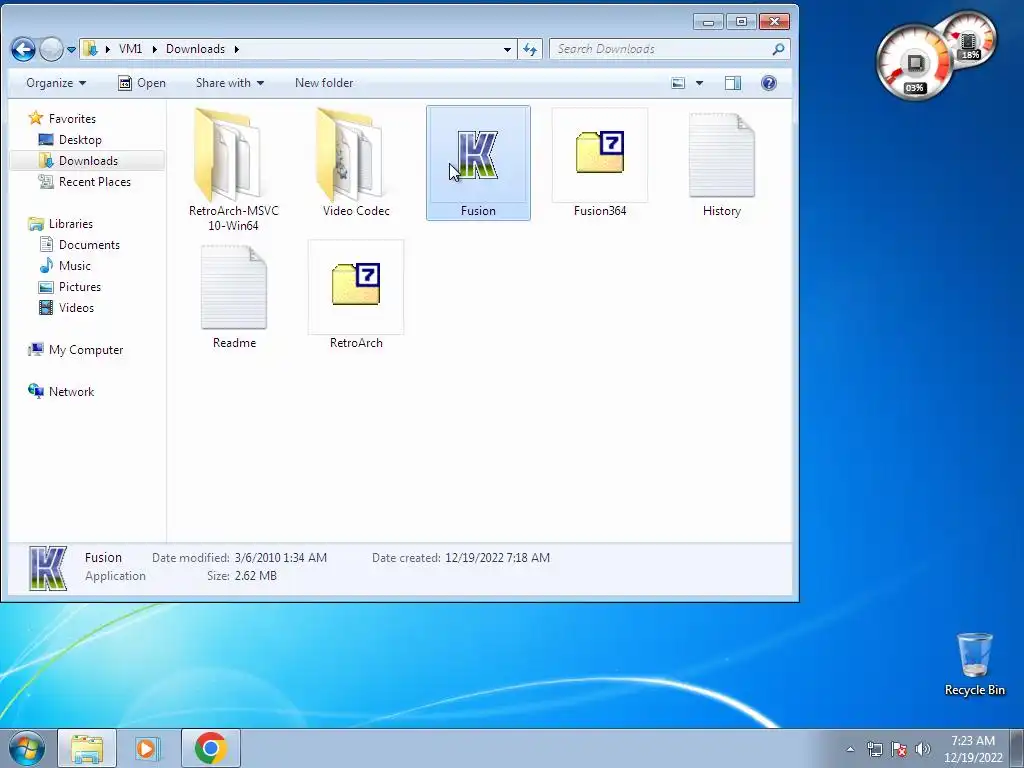Click the Change your view icon

tap(679, 83)
